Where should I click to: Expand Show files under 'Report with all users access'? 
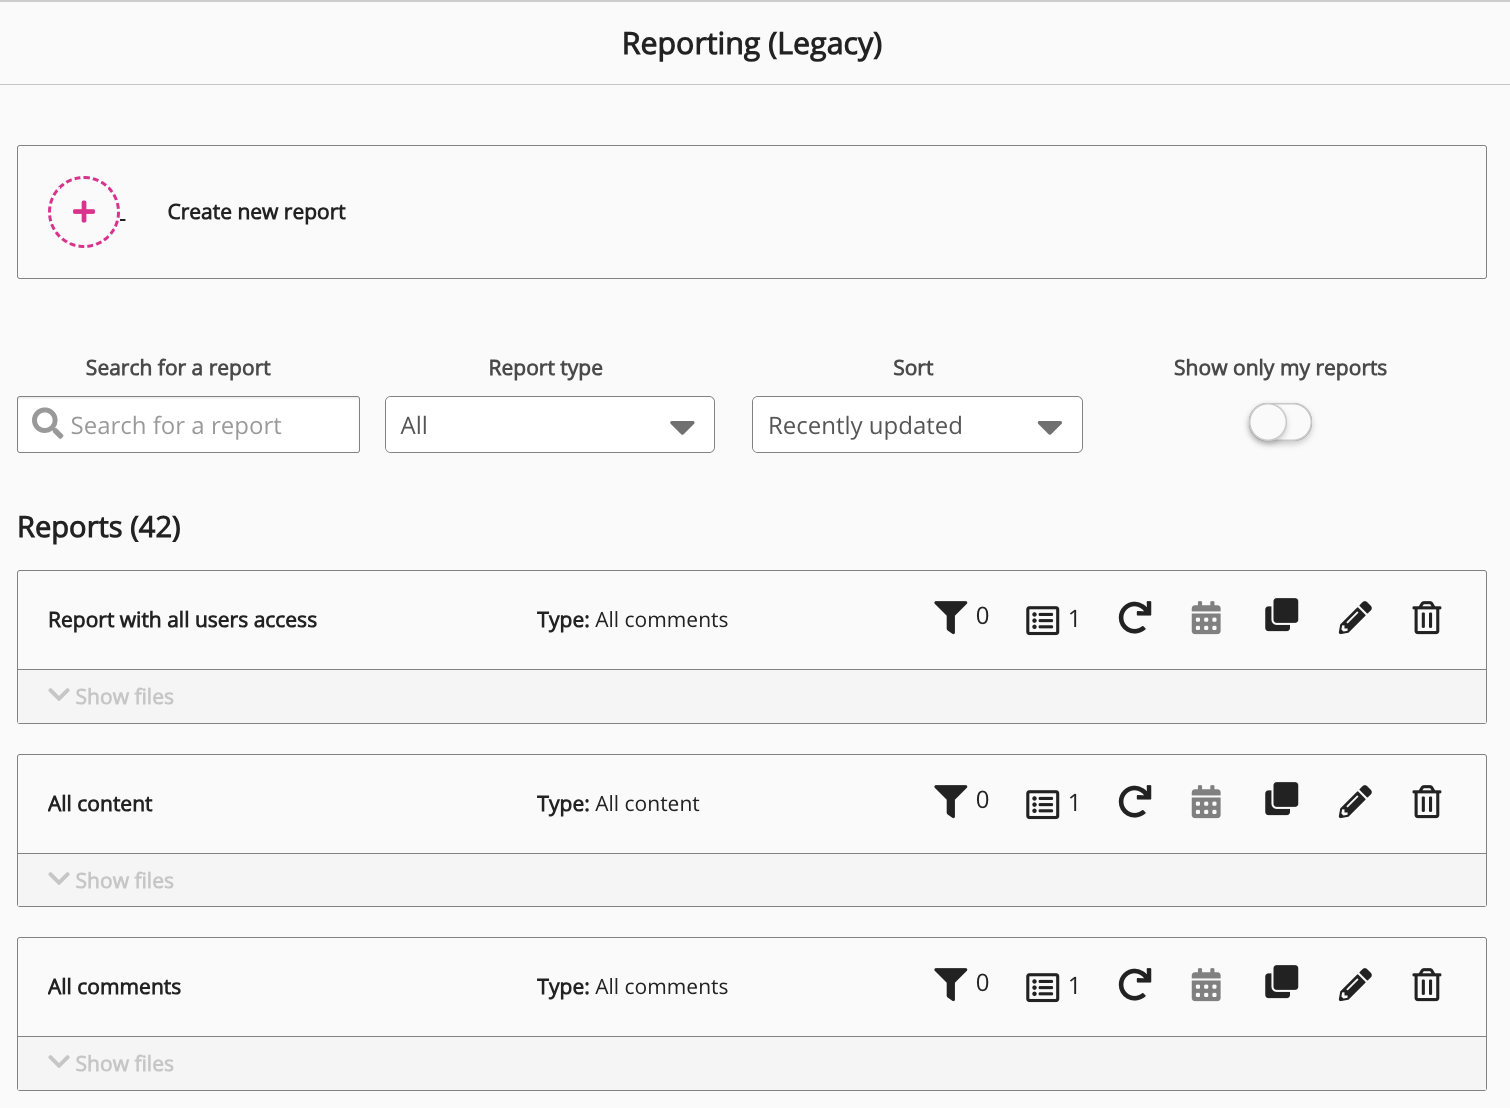(112, 697)
